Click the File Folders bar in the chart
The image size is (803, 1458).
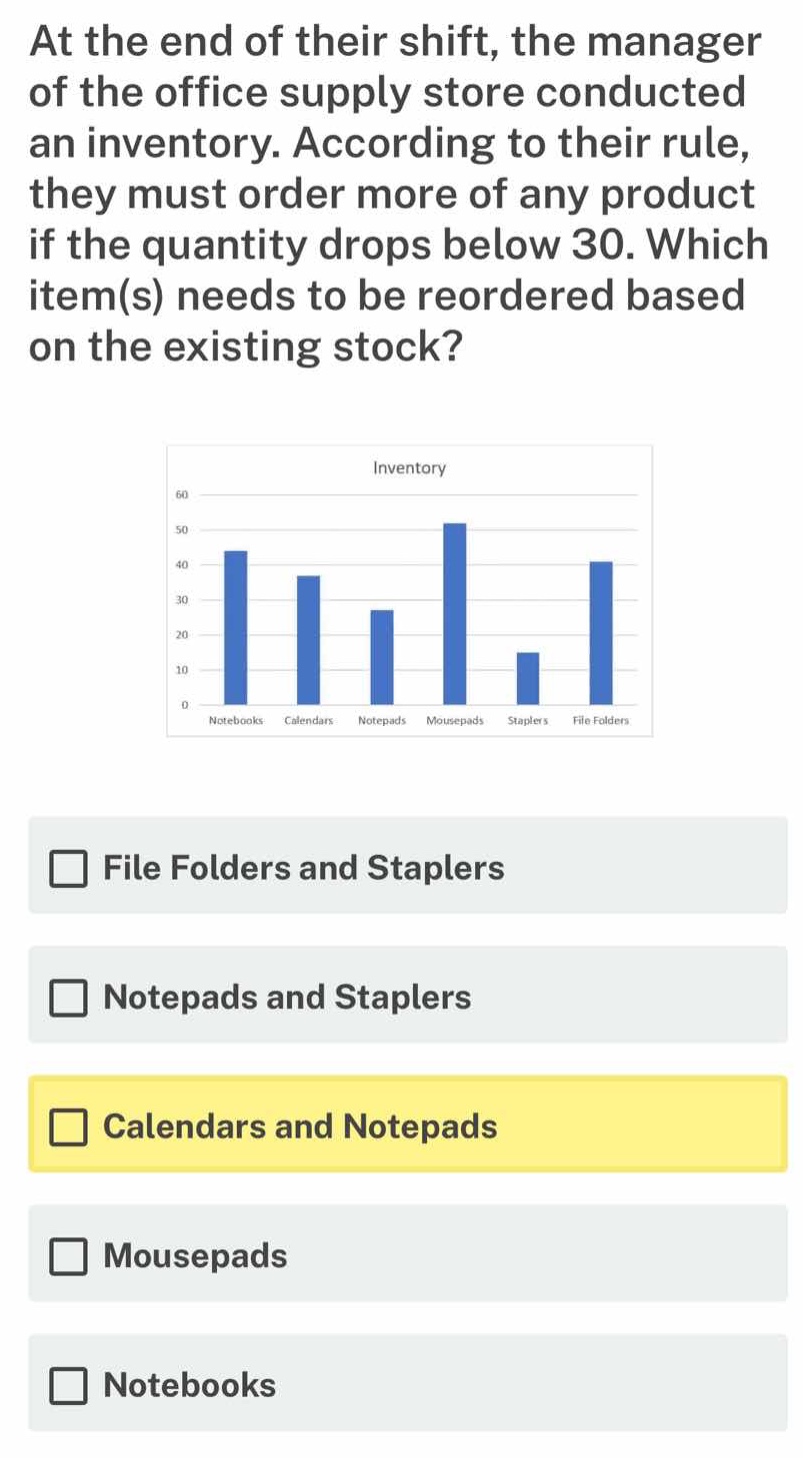click(x=601, y=633)
